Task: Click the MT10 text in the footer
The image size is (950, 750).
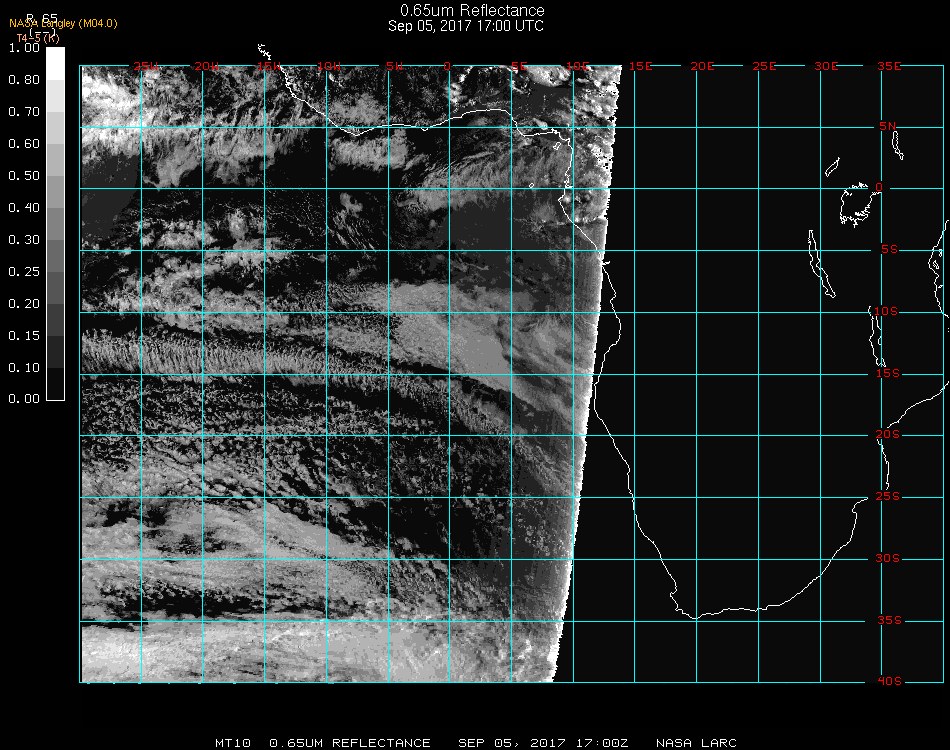Action: (x=233, y=743)
